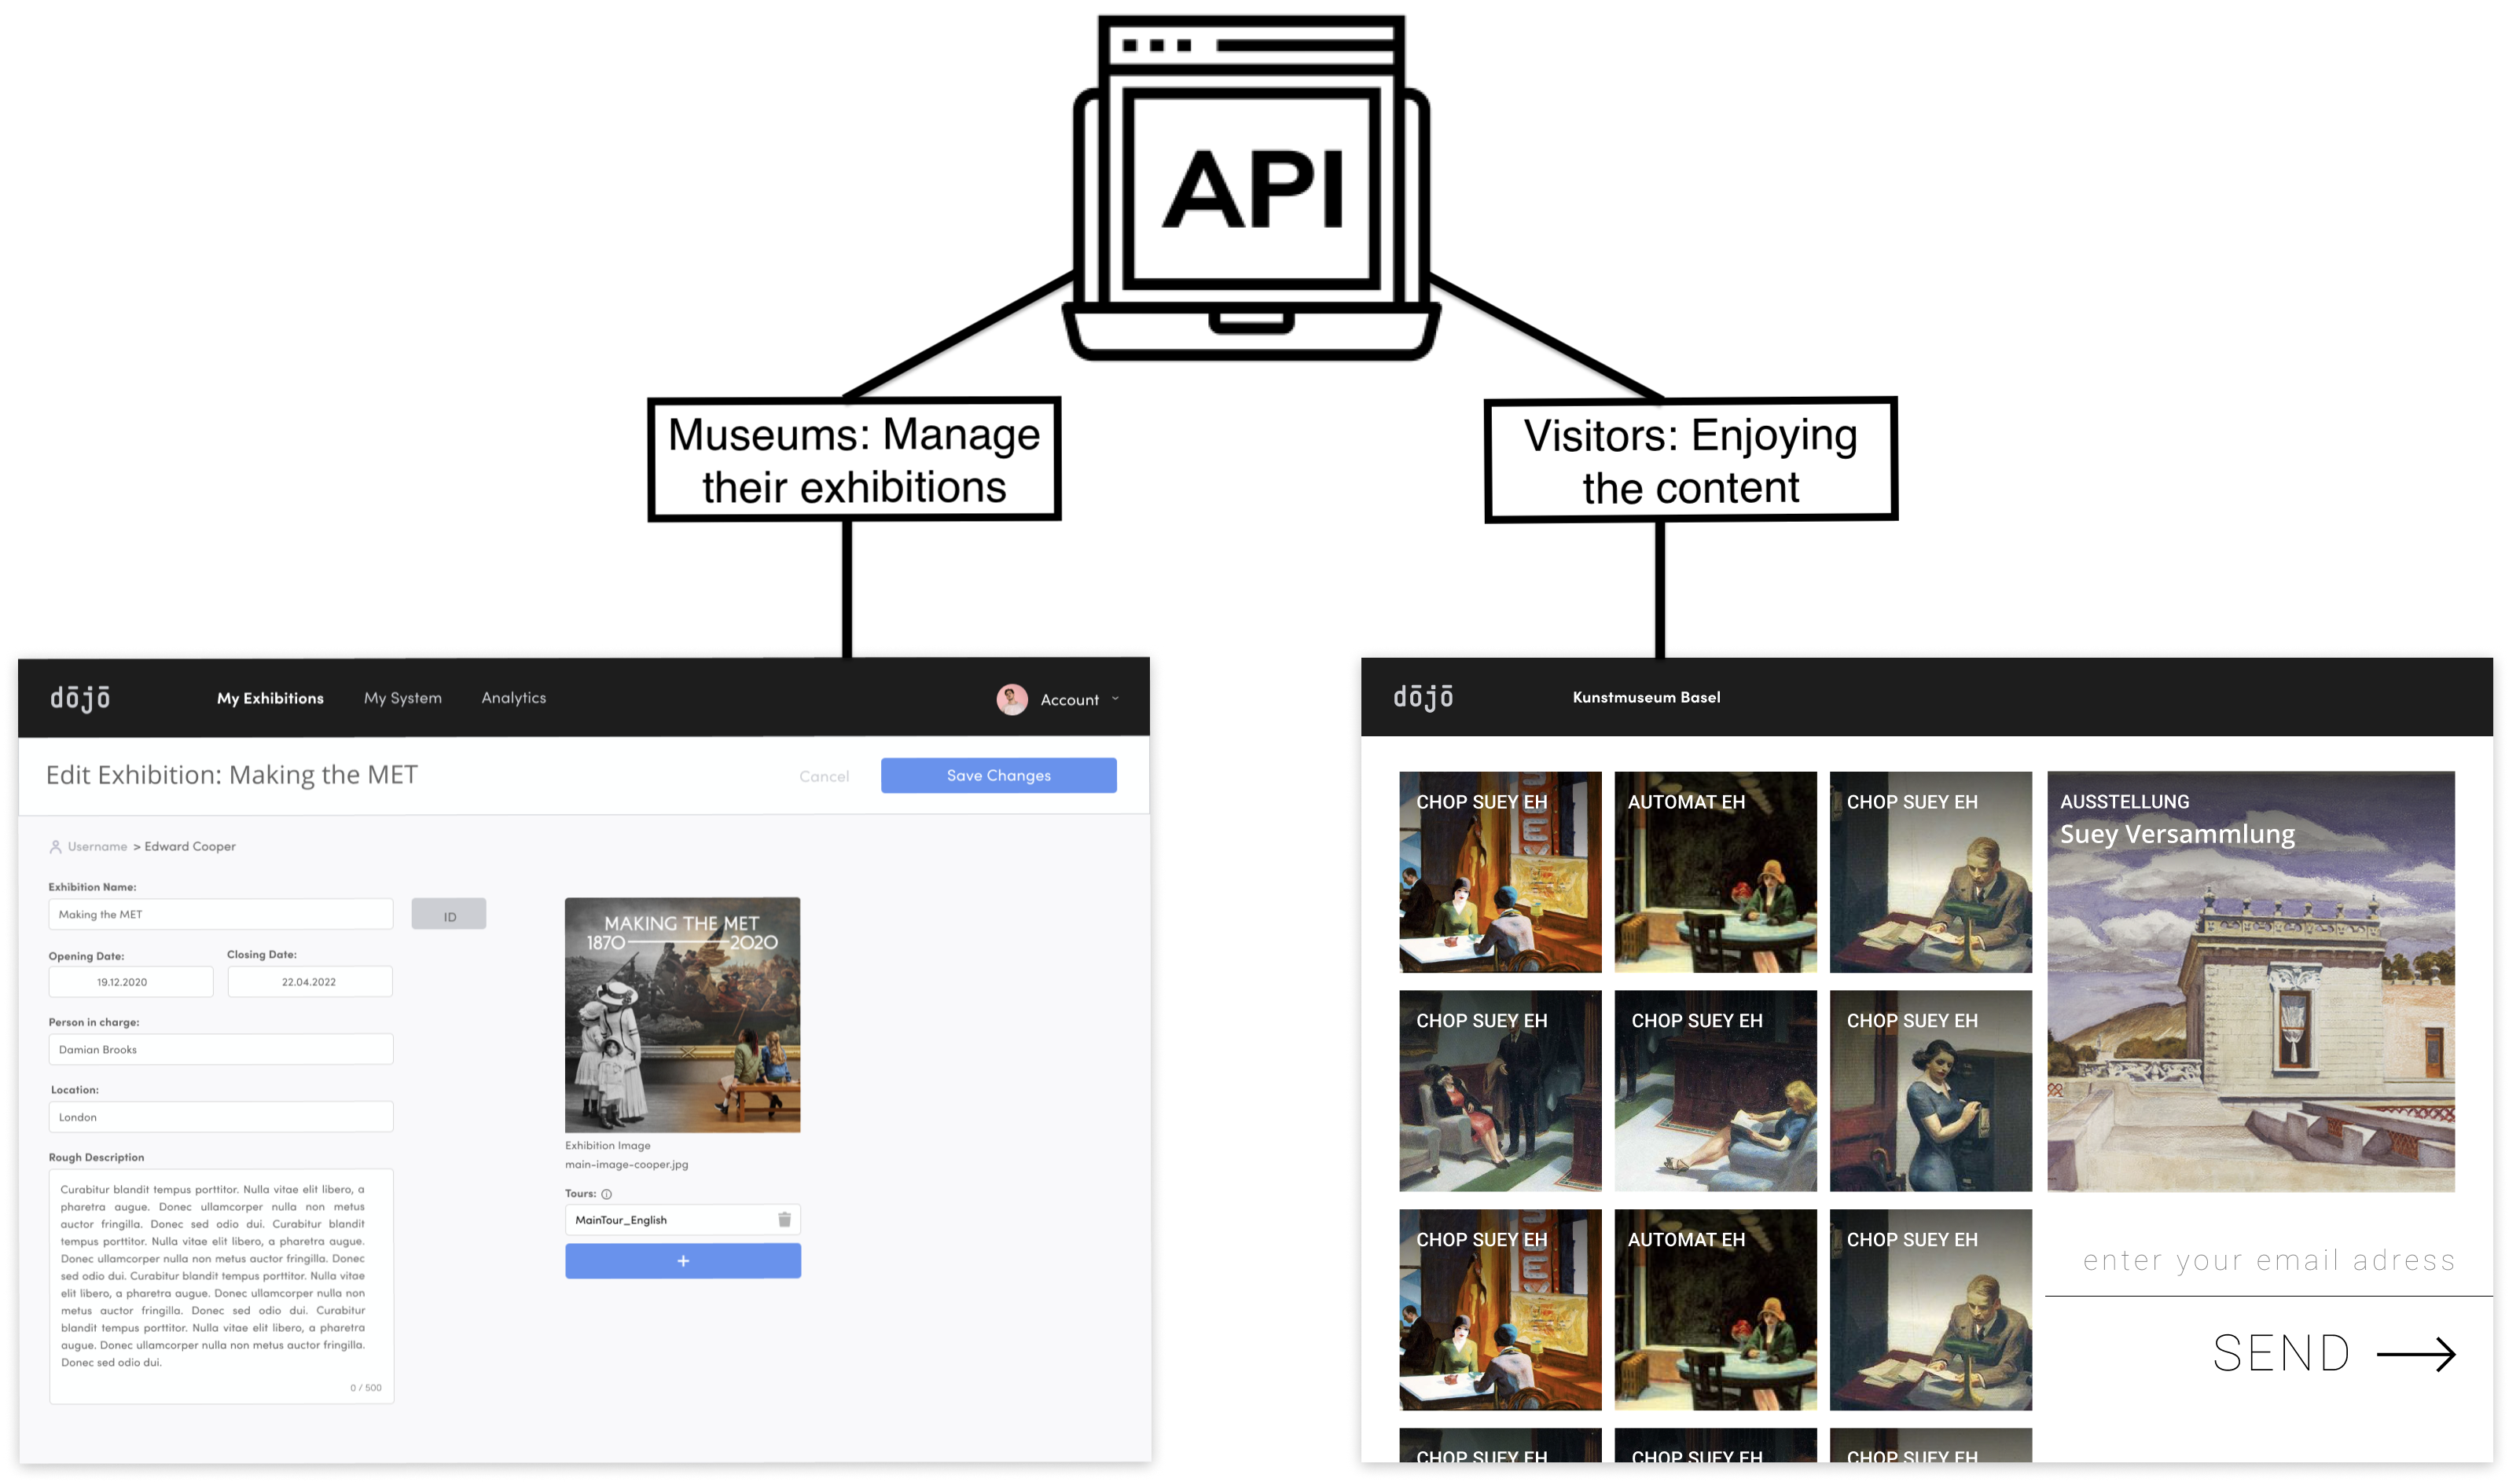Click the Location field showing London
The height and width of the screenshot is (1482, 2520).
(x=221, y=1117)
